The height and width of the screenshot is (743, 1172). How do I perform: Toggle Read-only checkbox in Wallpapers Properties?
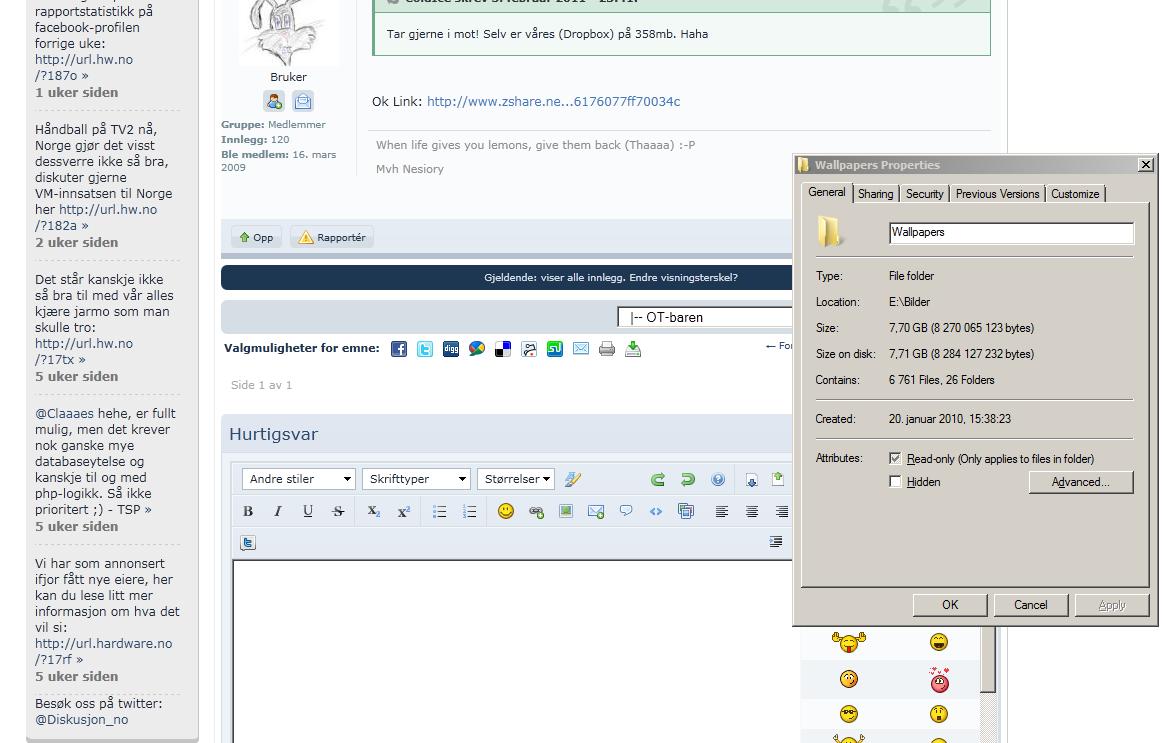point(895,458)
